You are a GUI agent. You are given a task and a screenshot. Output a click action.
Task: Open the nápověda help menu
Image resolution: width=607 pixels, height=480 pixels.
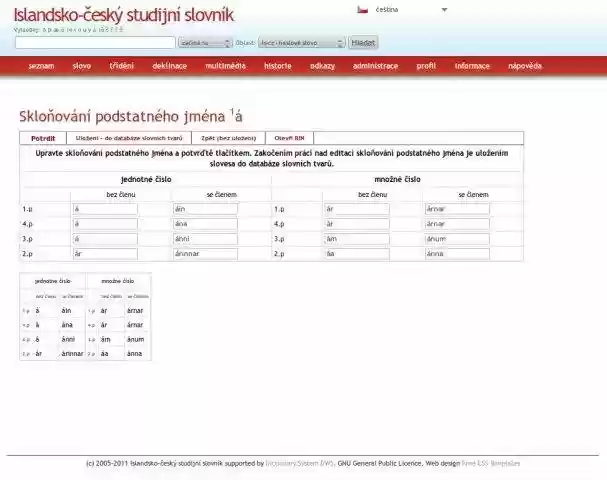pos(525,66)
